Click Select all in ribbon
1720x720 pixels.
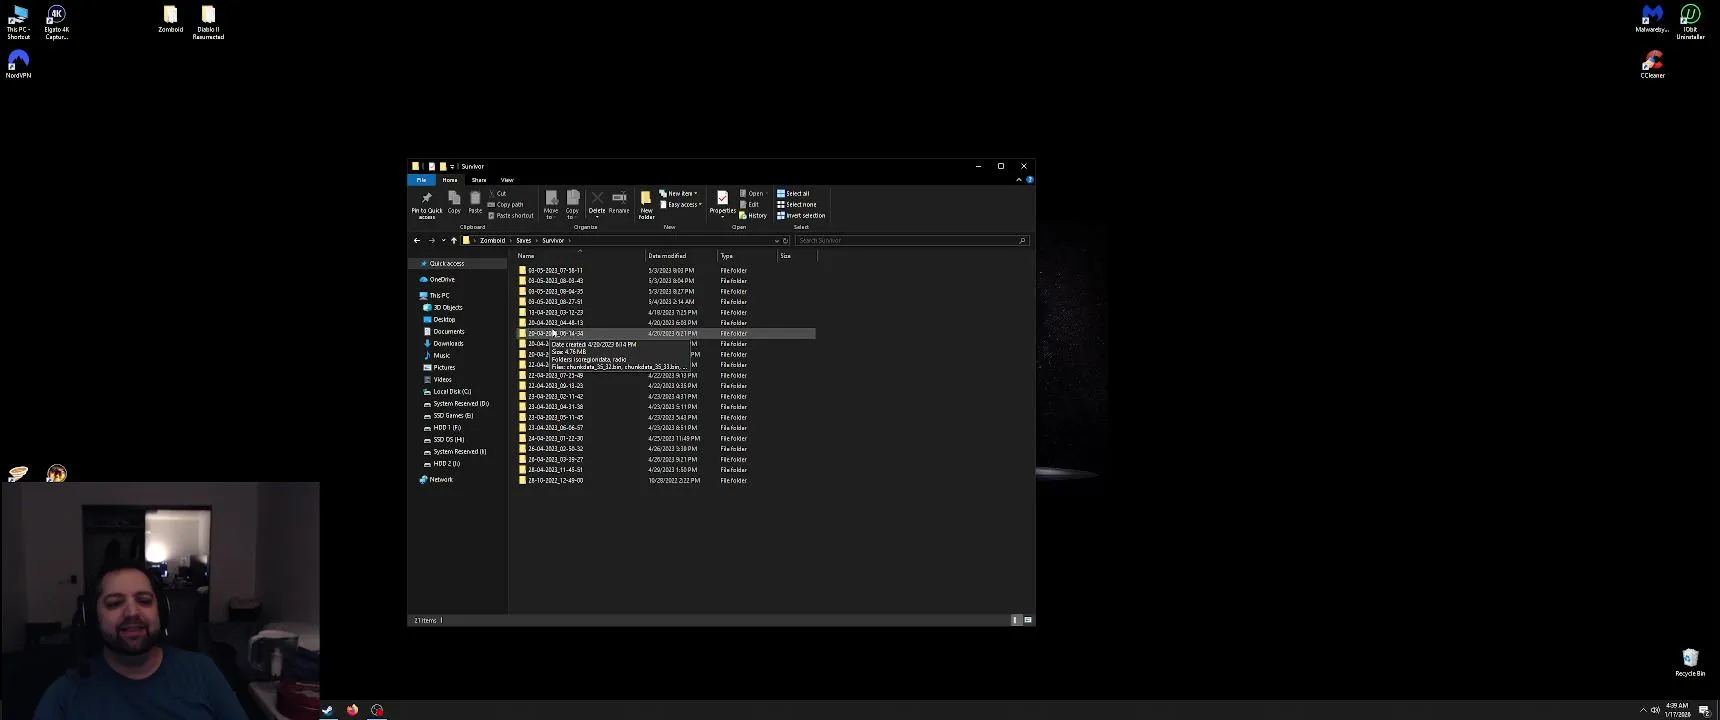794,194
